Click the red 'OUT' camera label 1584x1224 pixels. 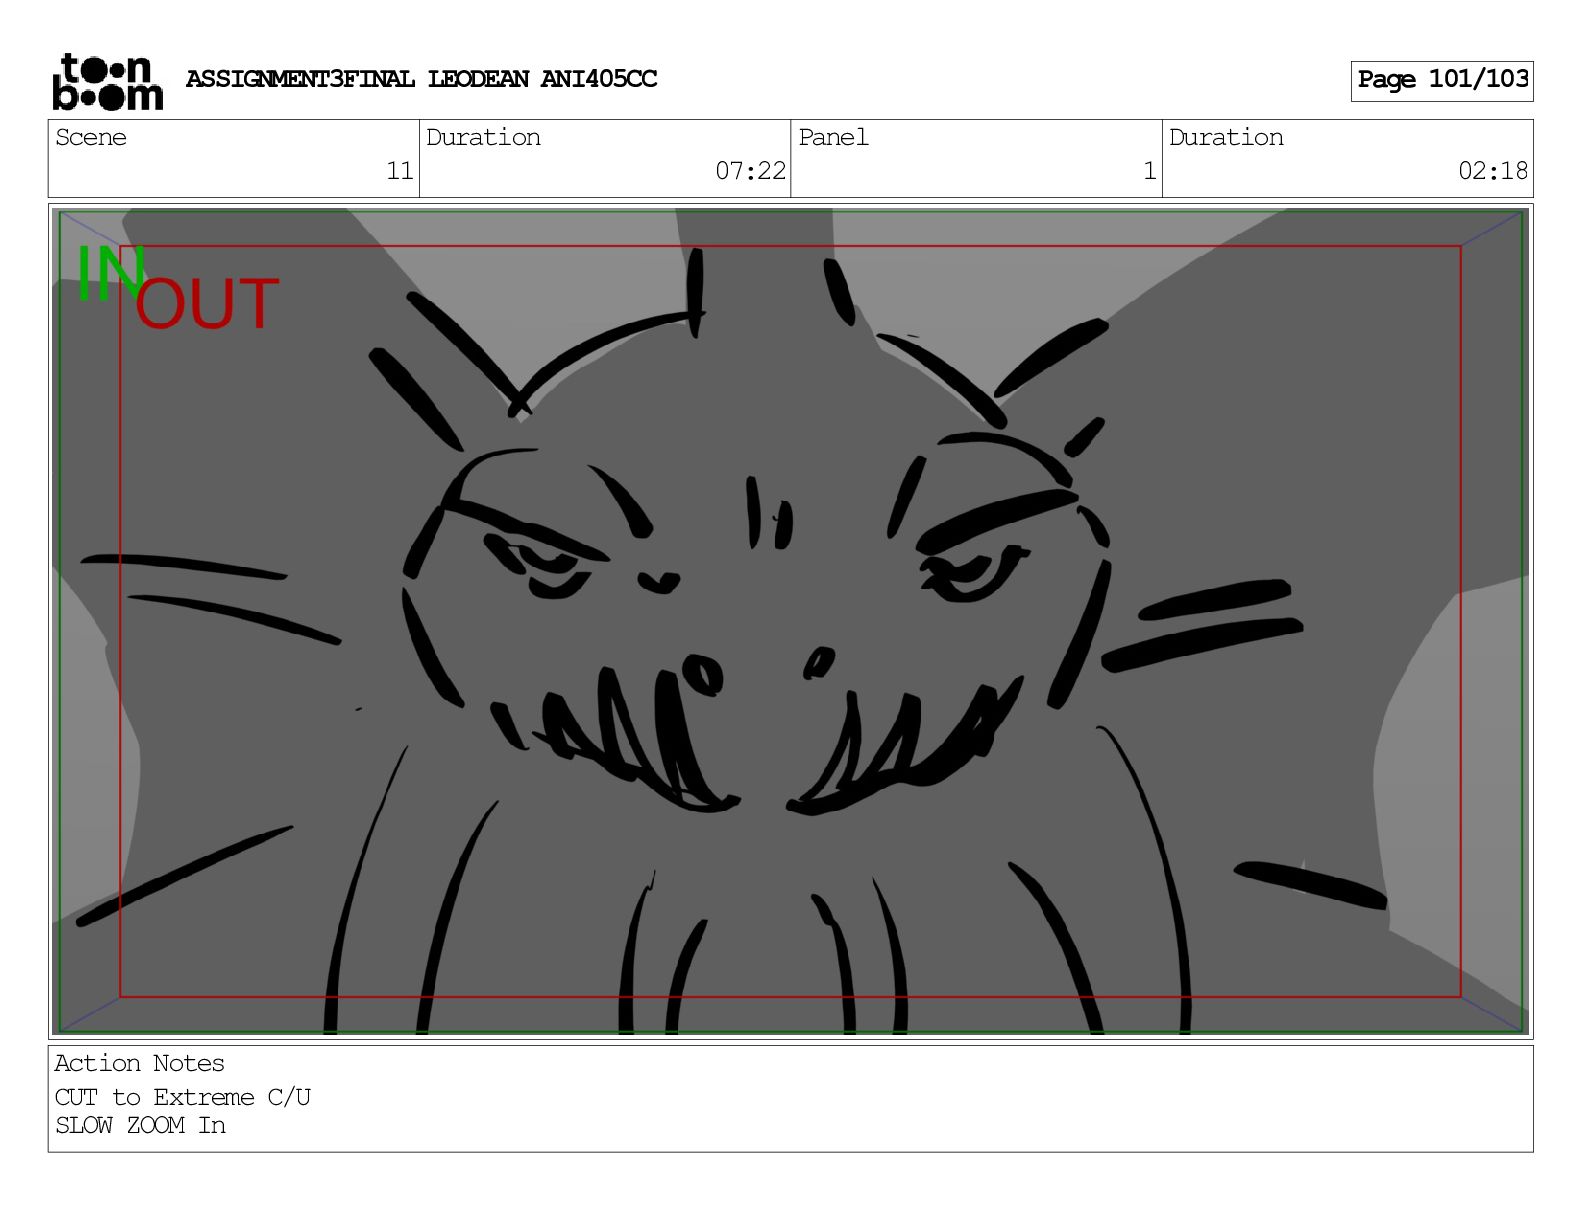(207, 304)
